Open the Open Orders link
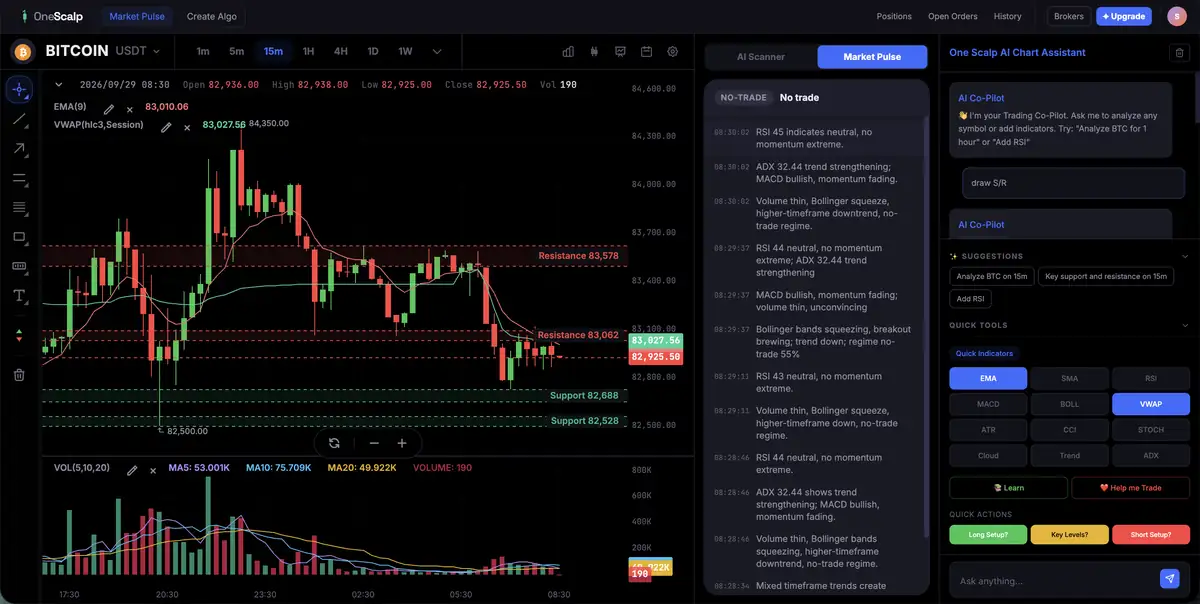The height and width of the screenshot is (604, 1200). coord(952,16)
